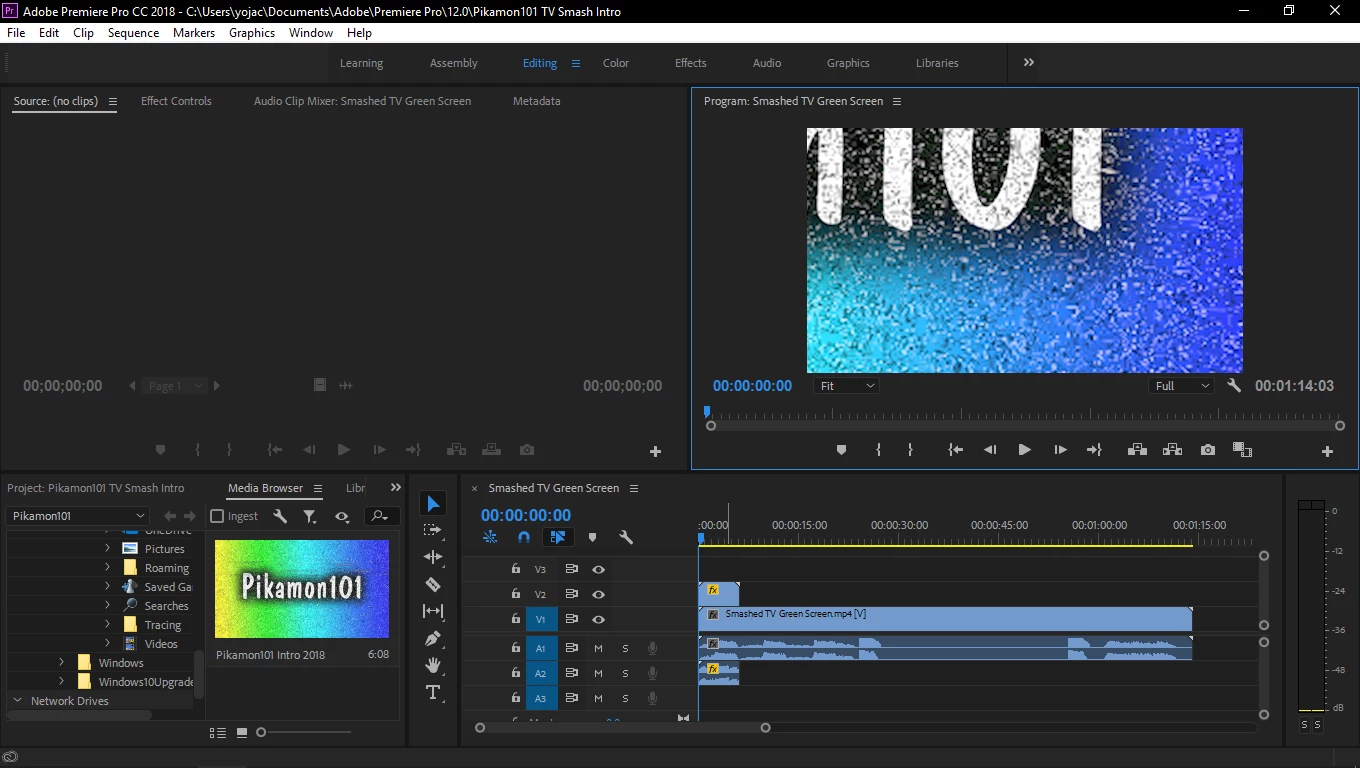Mute audio track A1
This screenshot has height=768, width=1360.
(x=598, y=648)
